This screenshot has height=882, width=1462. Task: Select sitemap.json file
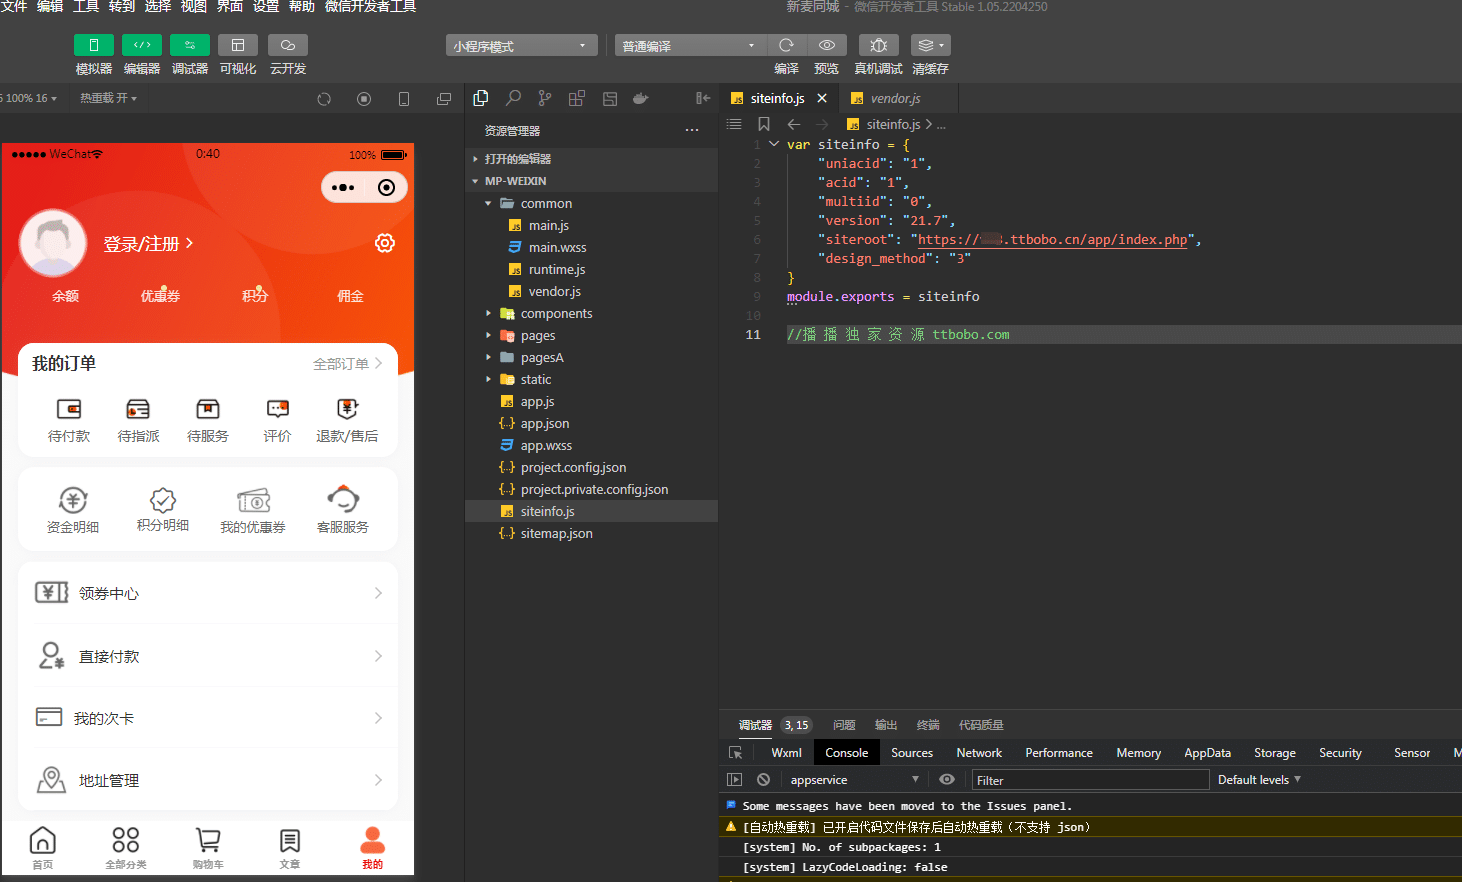592,533
